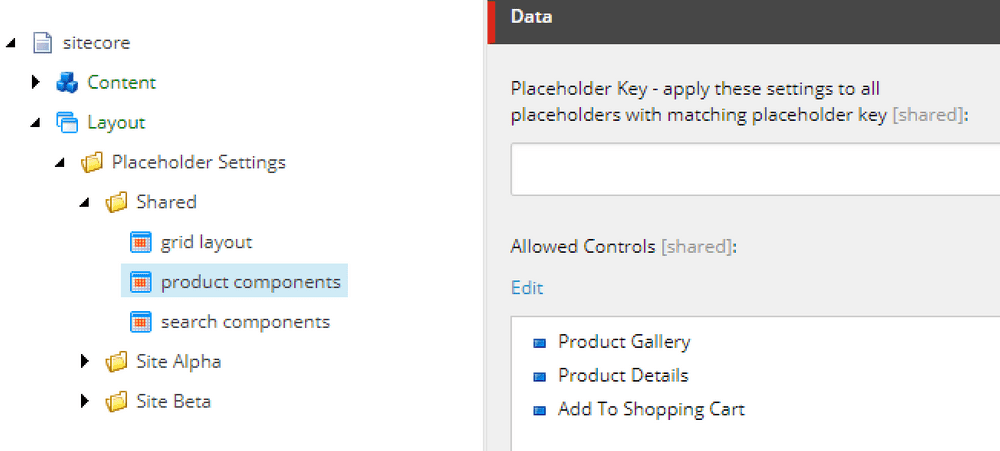Click the Placeholder Settings folder icon
This screenshot has height=451, width=1000.
tap(92, 163)
